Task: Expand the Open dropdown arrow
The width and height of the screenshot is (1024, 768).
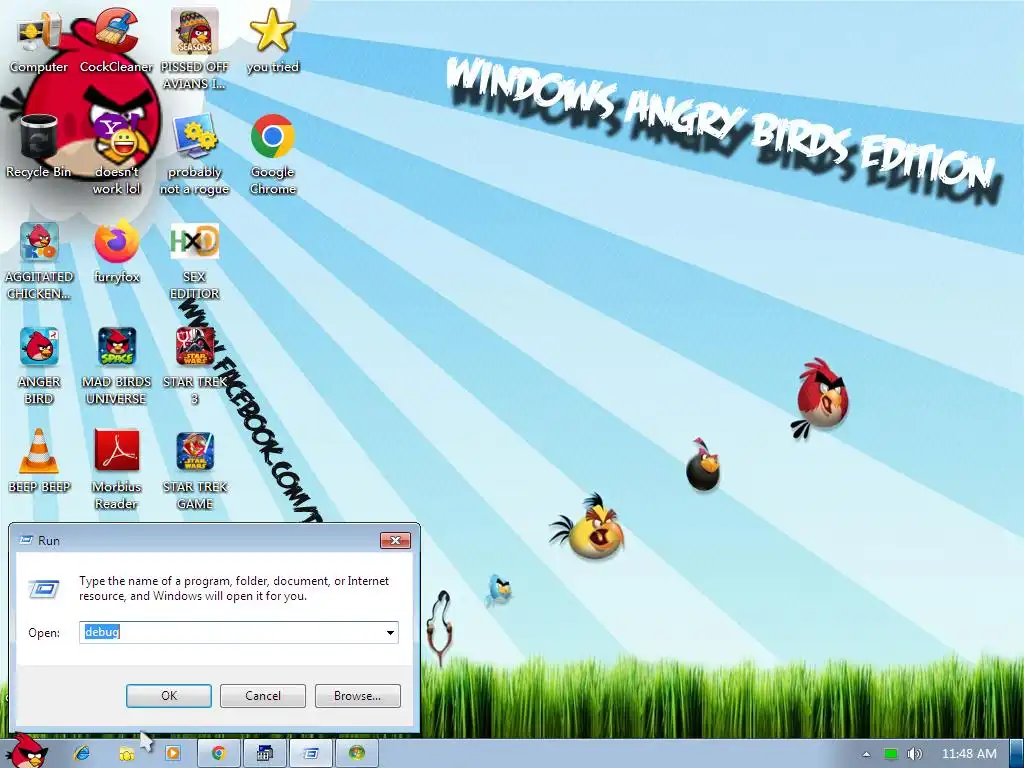Action: (390, 632)
